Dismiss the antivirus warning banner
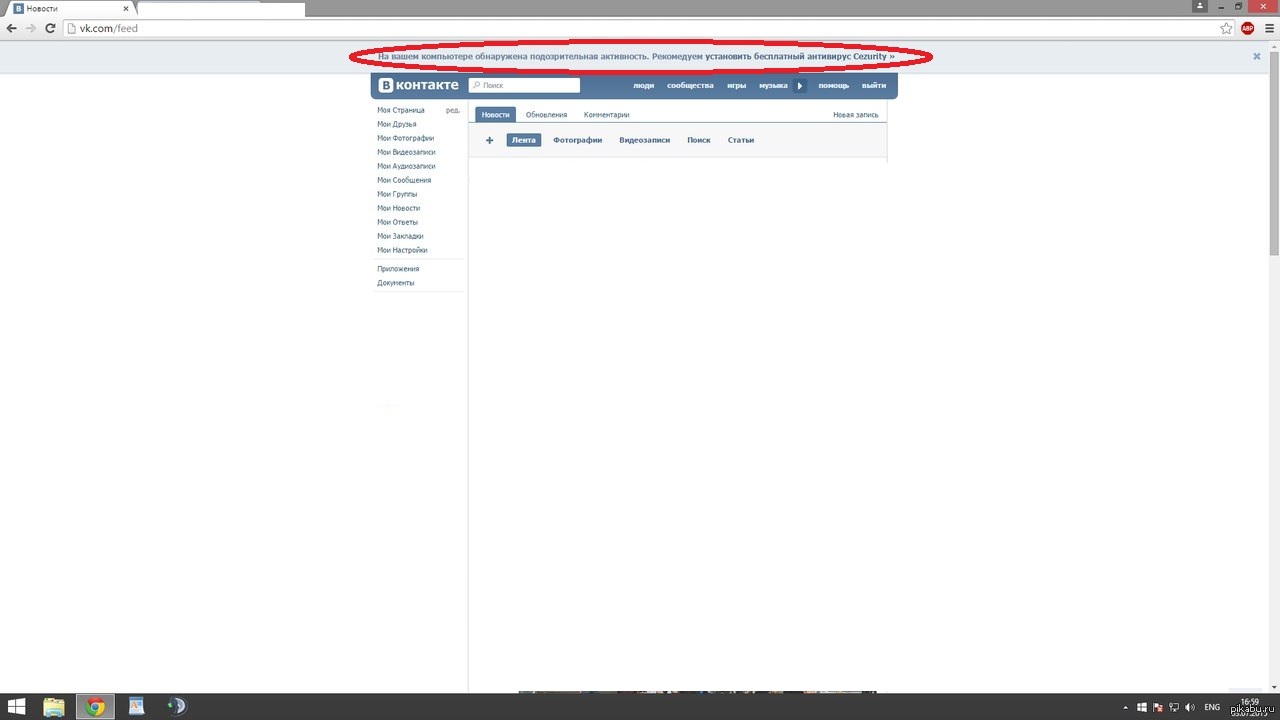 point(1256,57)
